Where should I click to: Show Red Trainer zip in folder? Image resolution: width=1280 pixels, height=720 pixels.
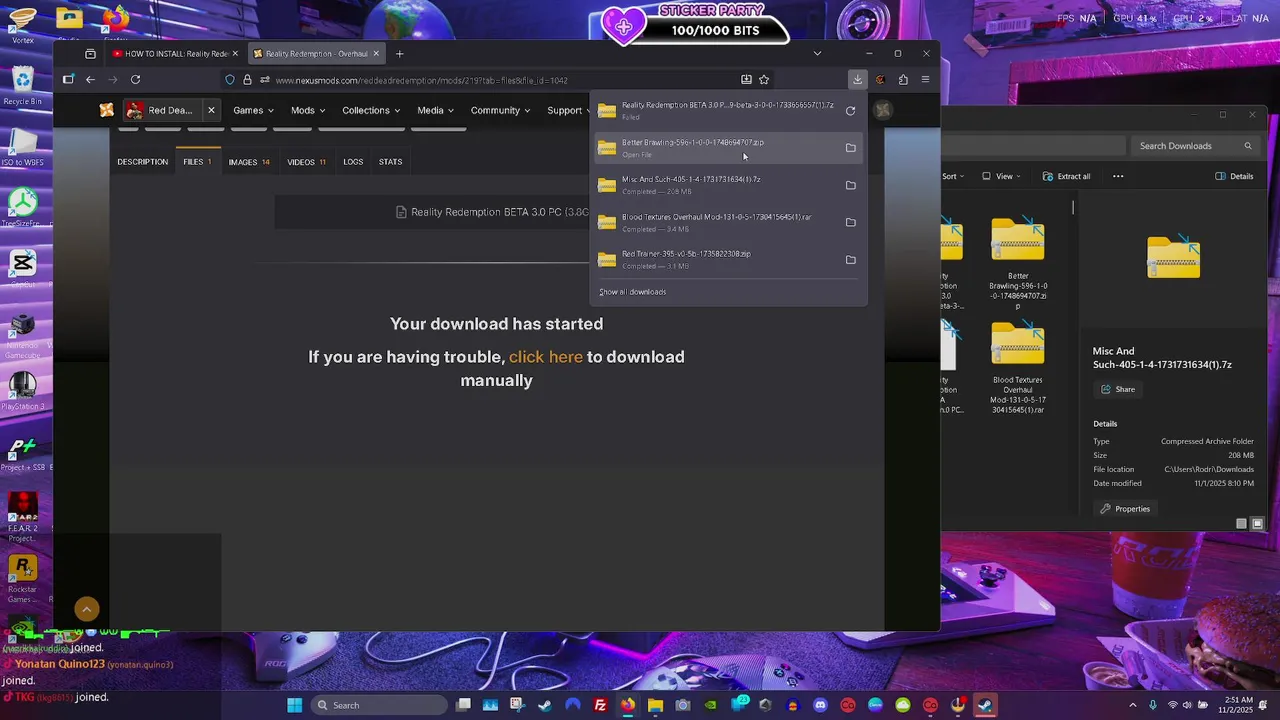point(850,260)
